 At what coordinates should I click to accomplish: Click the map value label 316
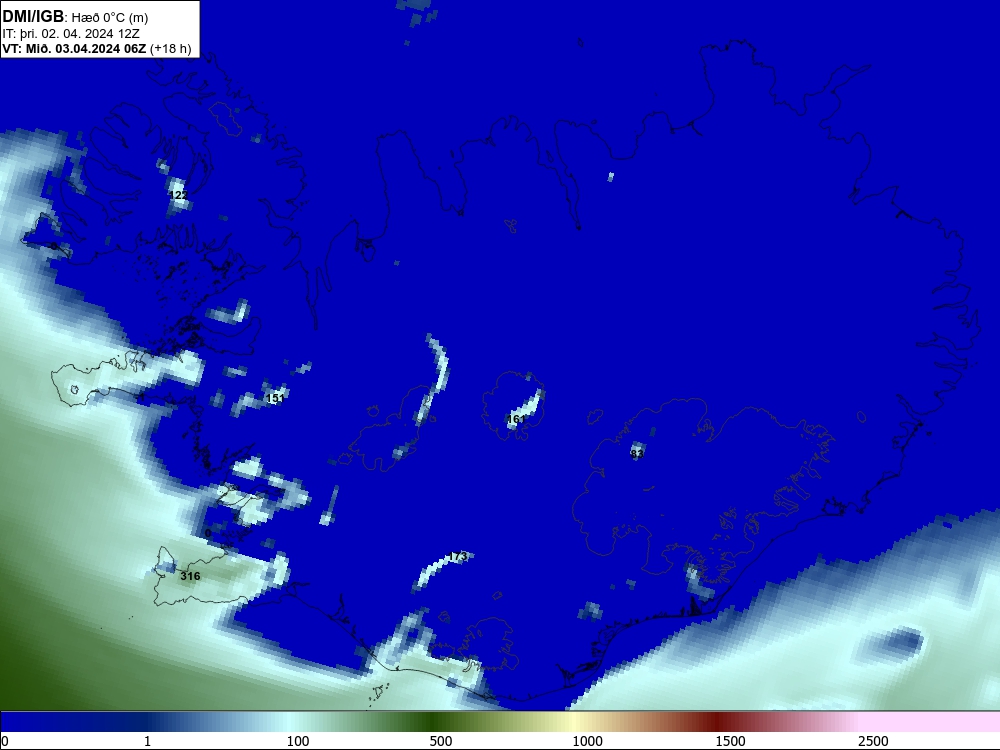[x=190, y=576]
